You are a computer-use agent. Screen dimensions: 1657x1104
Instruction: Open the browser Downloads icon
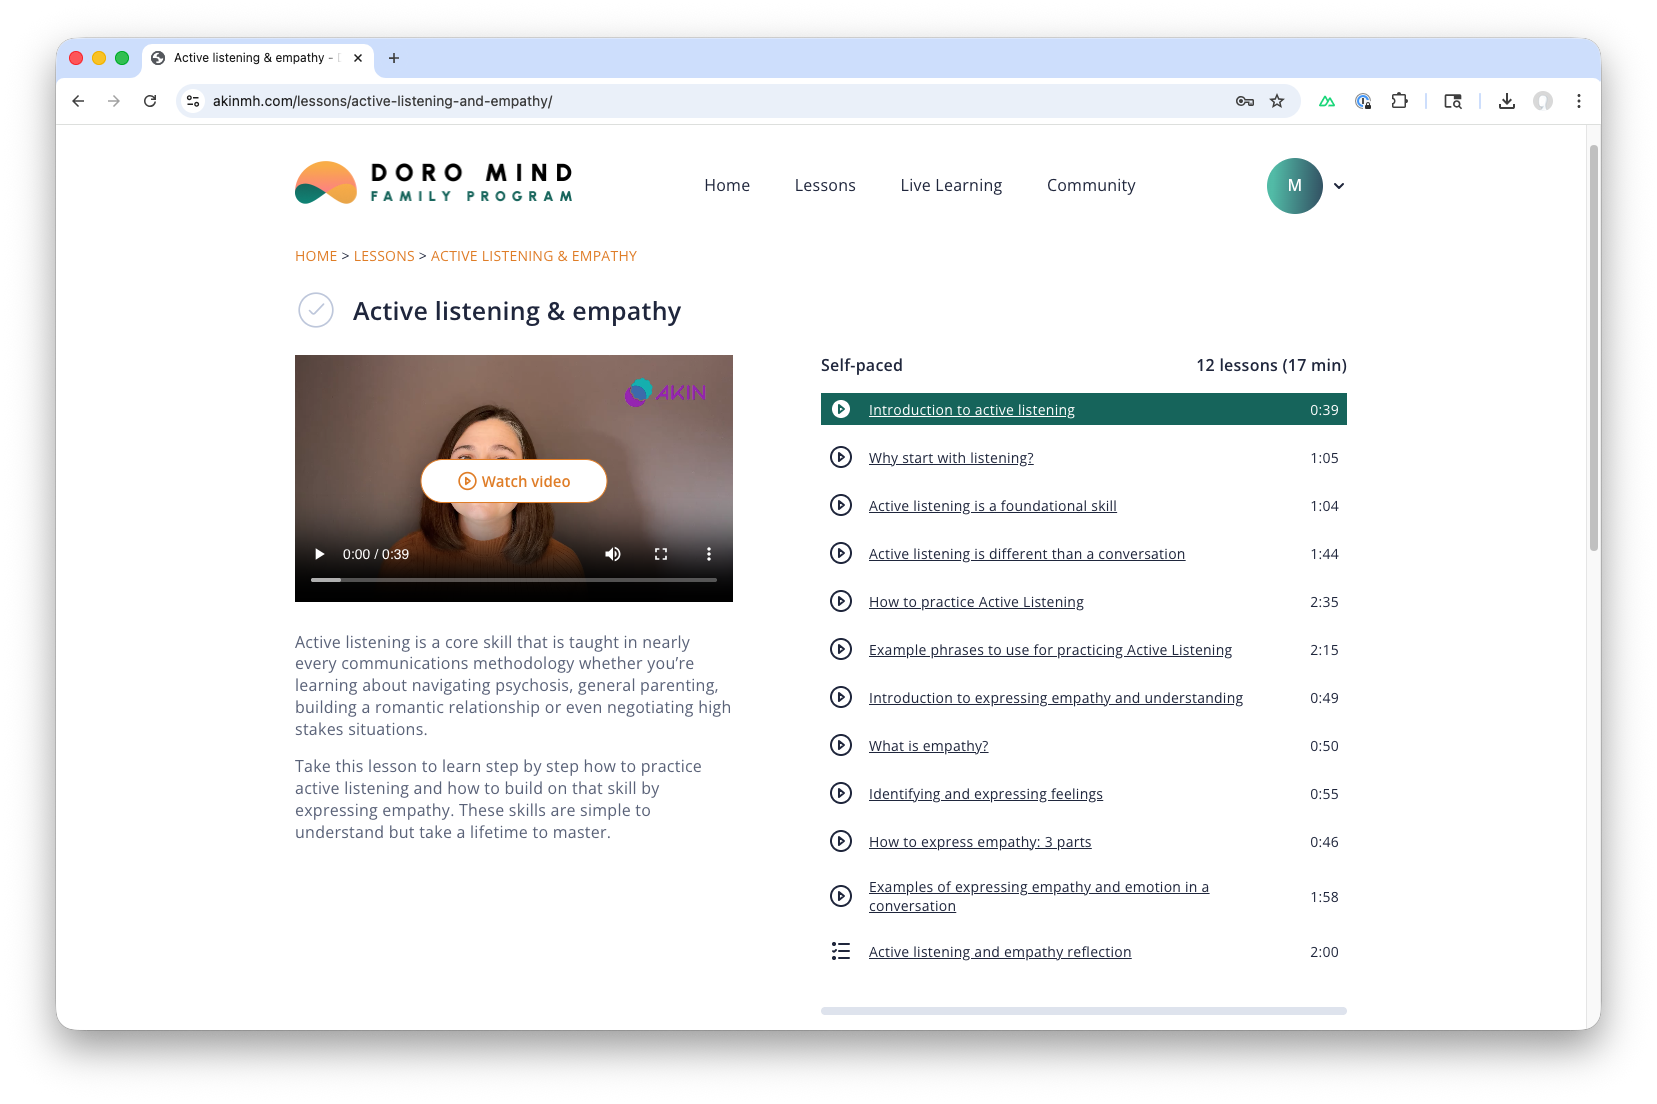(x=1506, y=100)
